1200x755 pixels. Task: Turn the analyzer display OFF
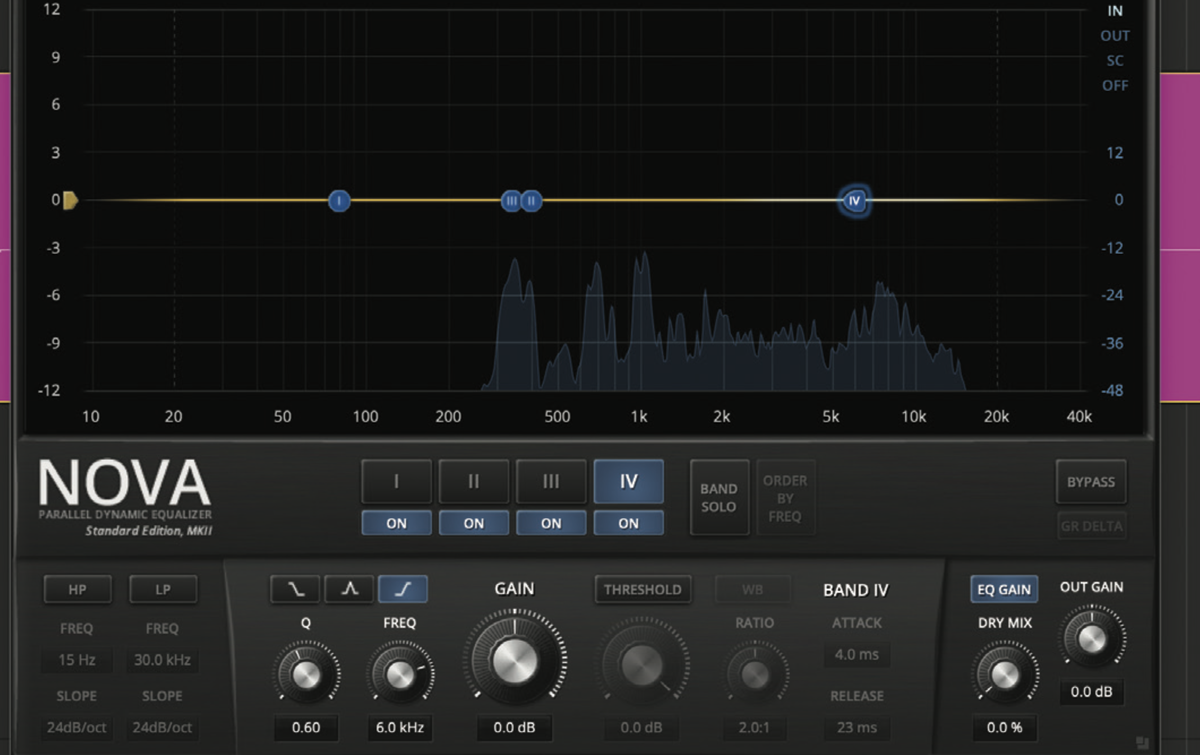[x=1114, y=85]
